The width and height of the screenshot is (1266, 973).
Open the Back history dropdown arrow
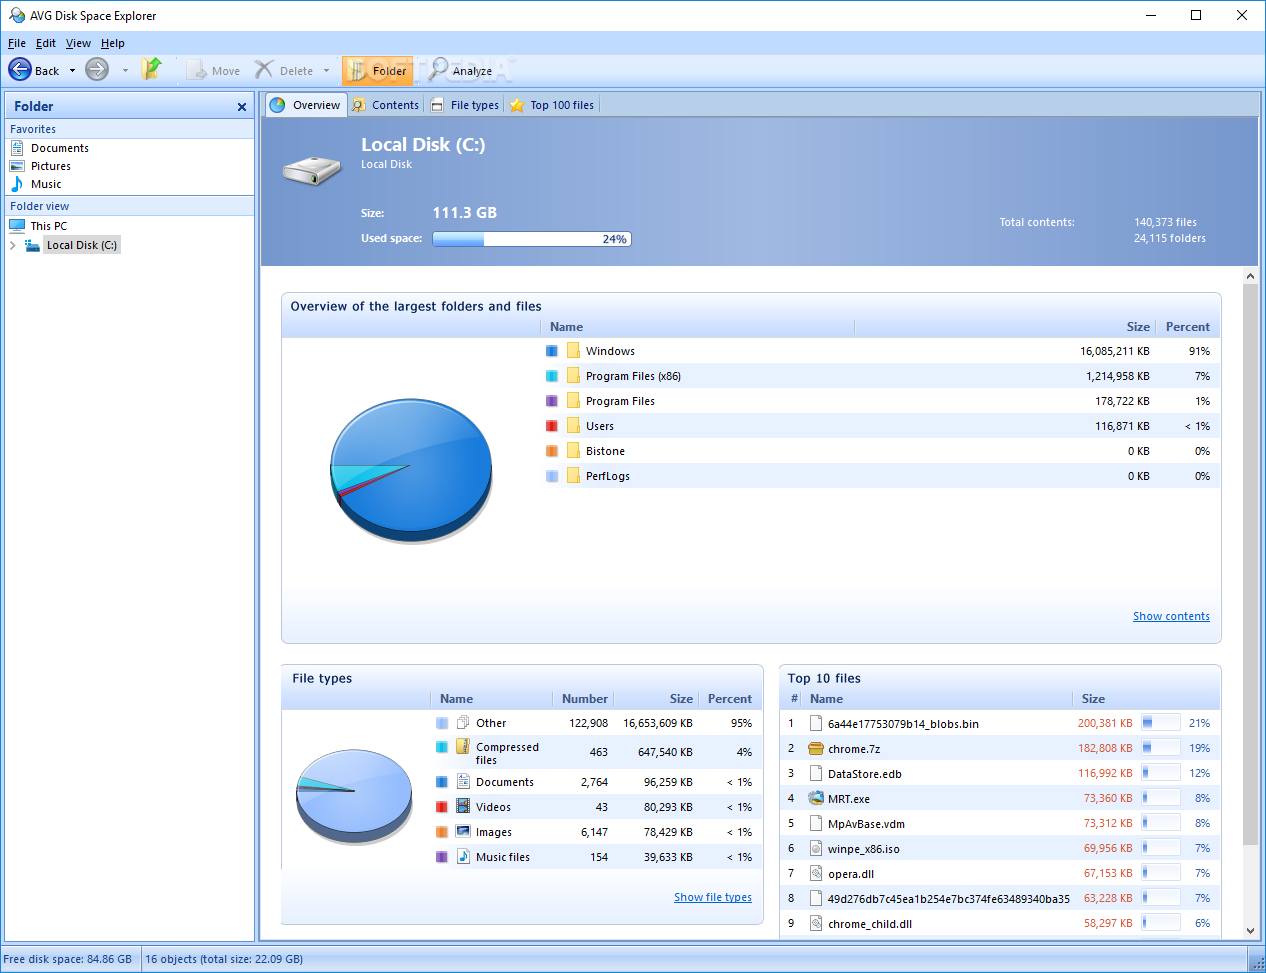tap(72, 71)
